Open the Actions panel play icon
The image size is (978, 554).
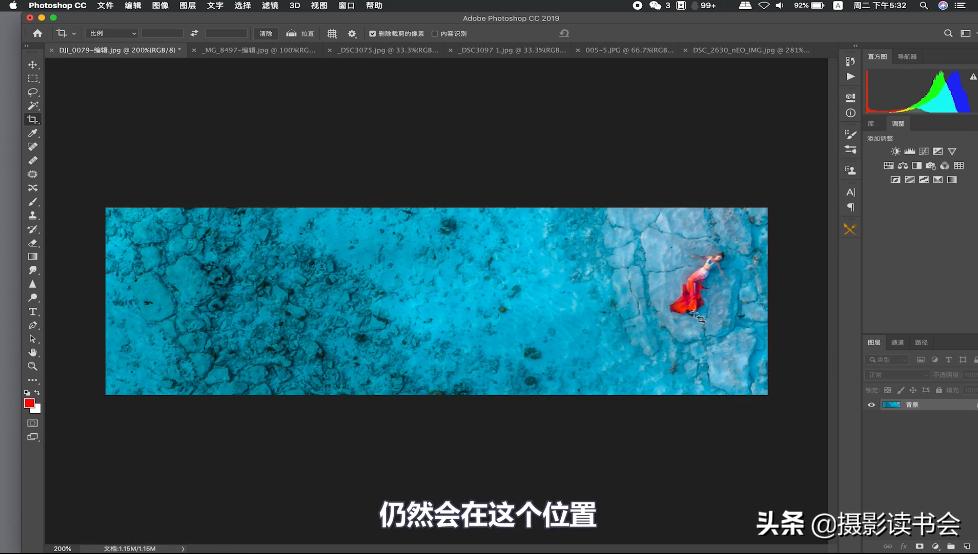[x=850, y=77]
